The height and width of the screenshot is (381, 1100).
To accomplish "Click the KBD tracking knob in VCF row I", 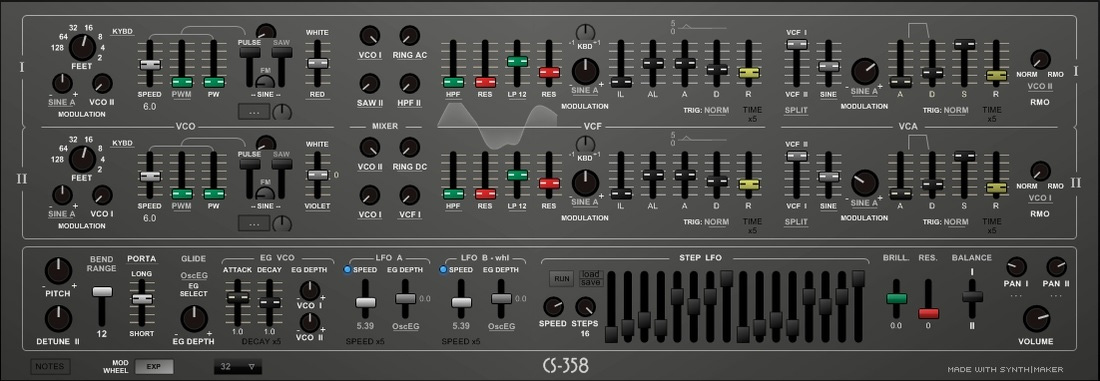I will tap(585, 32).
